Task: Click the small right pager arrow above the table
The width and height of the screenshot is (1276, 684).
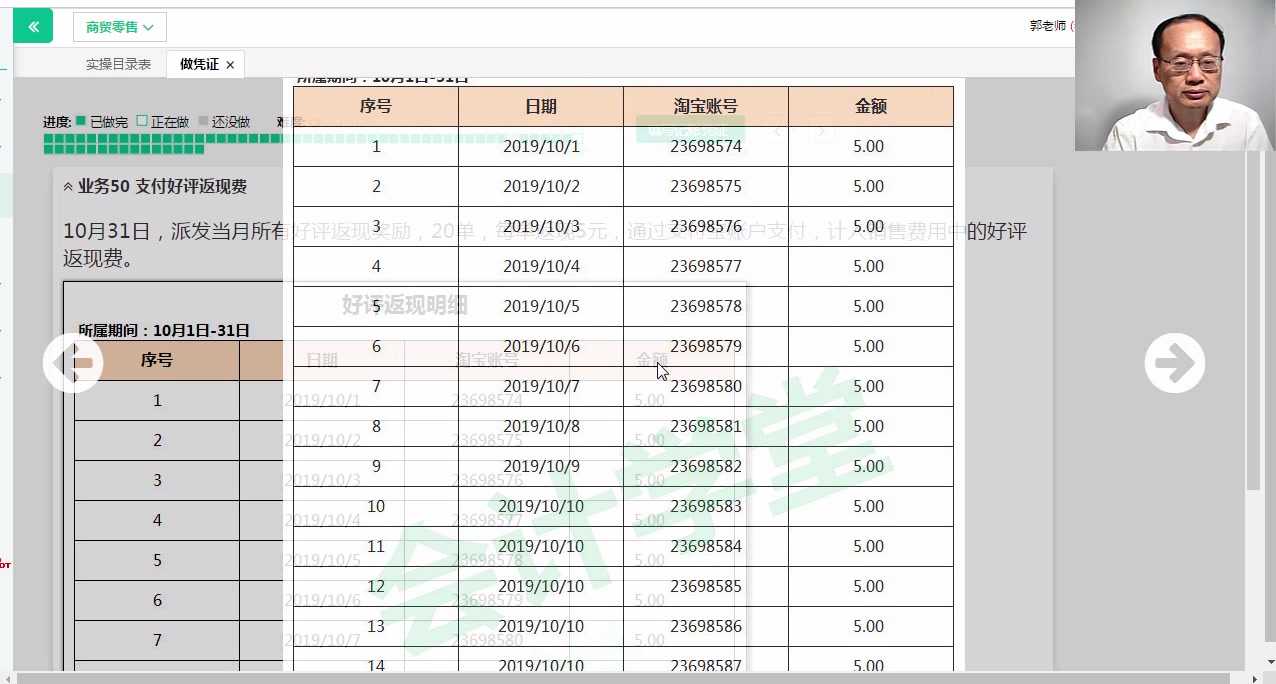Action: tap(820, 130)
